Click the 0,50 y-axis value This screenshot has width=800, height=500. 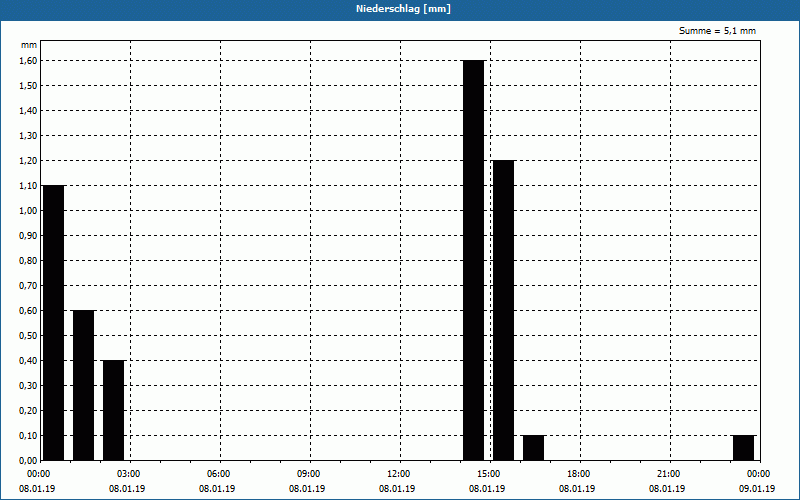tap(29, 336)
